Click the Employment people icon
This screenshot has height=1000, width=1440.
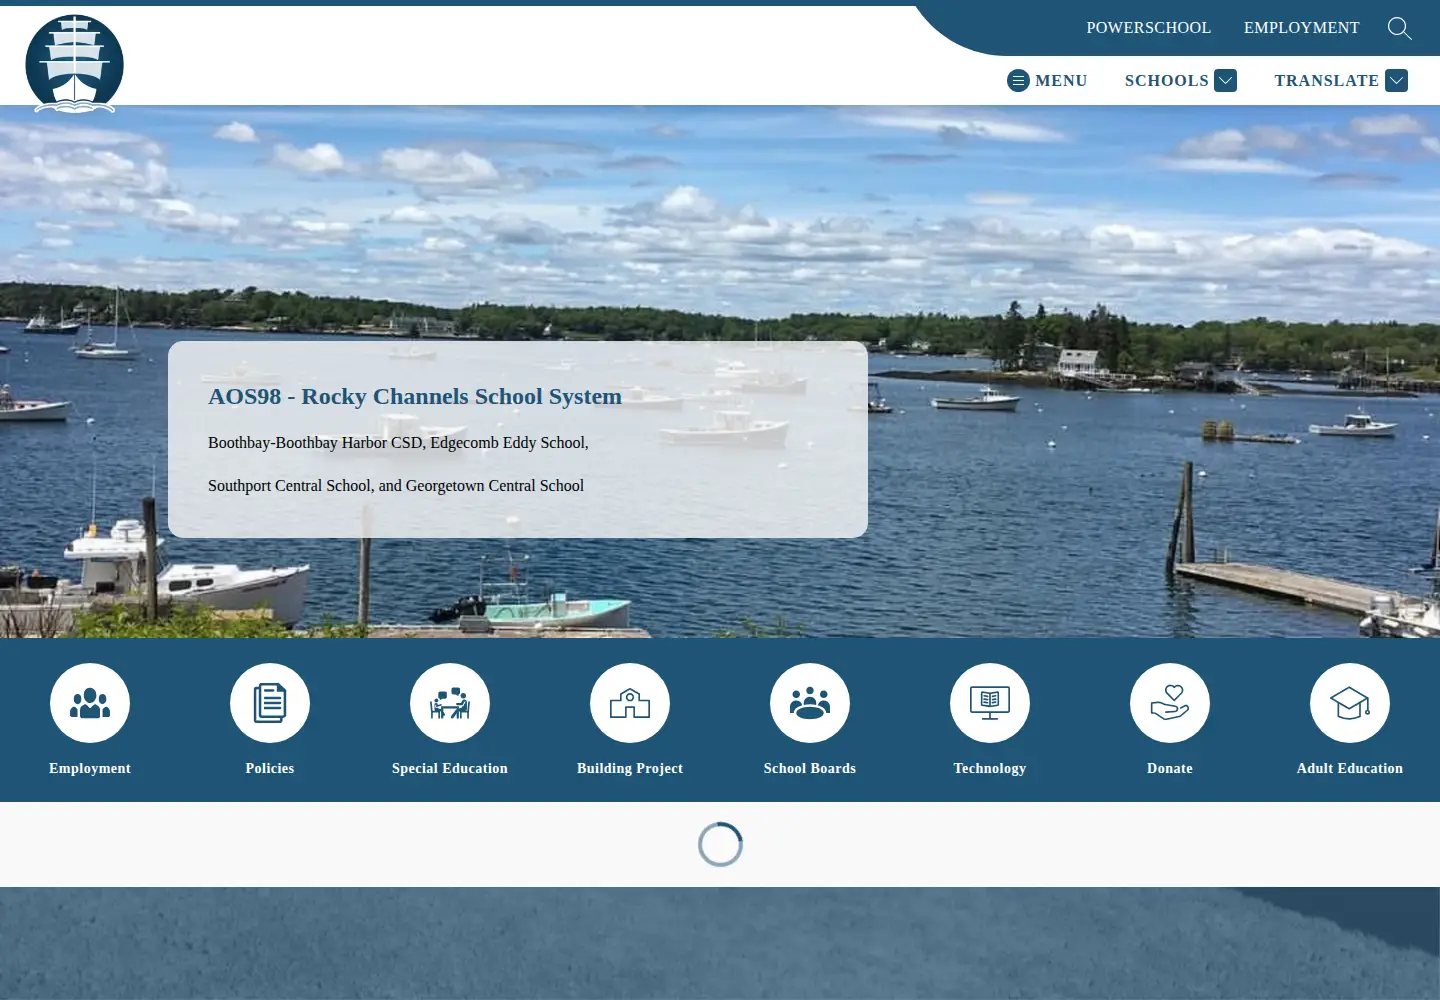click(x=90, y=703)
